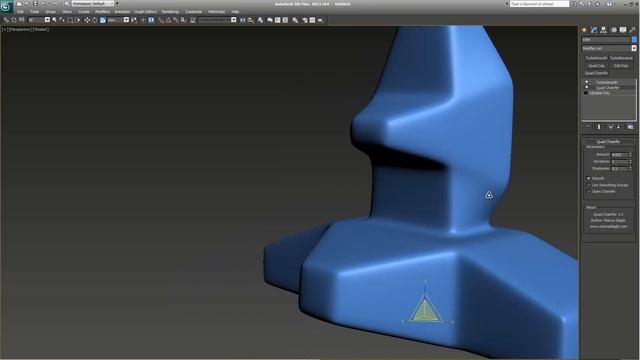Open the Group menu
640x360 pixels.
click(51, 12)
